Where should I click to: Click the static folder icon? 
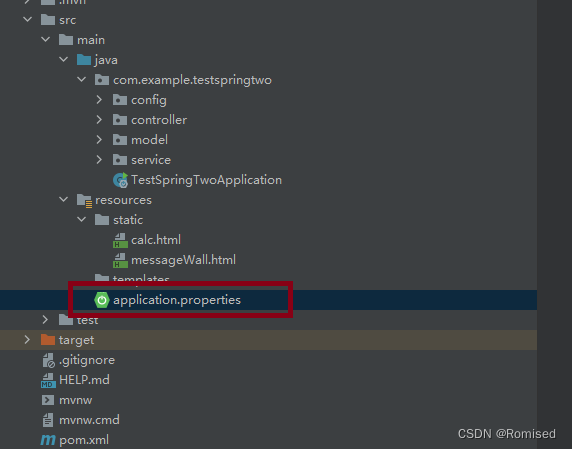click(102, 220)
